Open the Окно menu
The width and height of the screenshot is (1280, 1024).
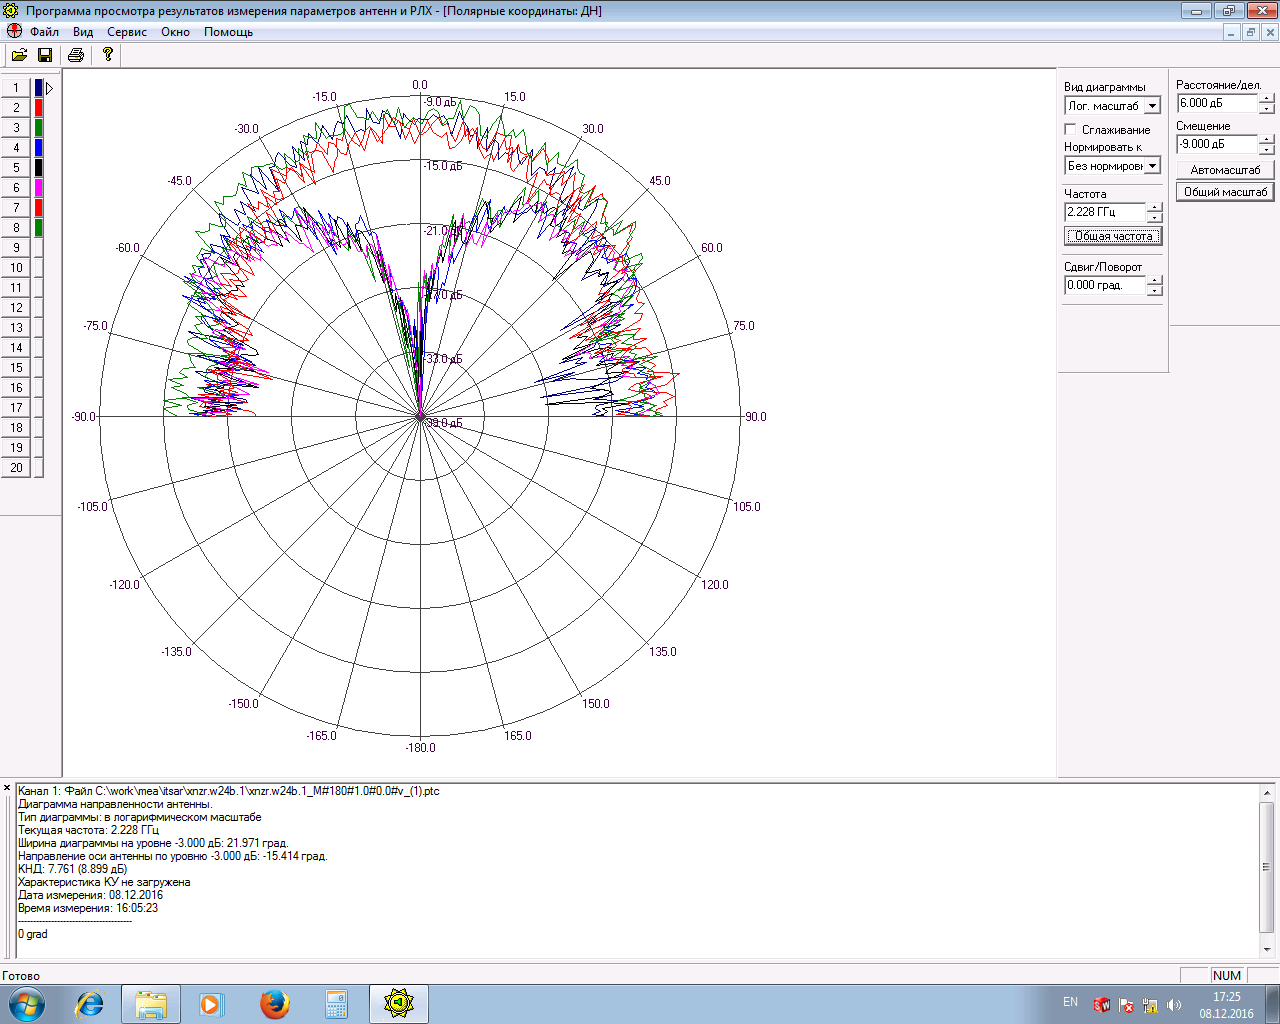pos(175,32)
